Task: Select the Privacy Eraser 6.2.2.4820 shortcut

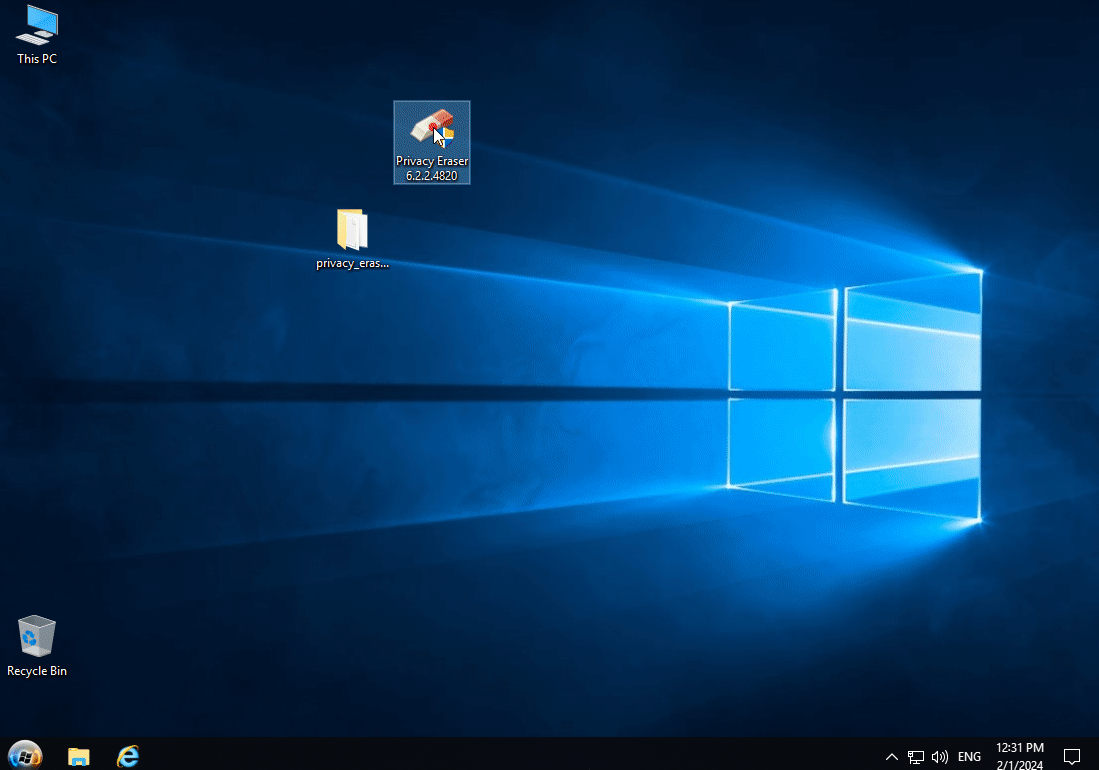Action: click(432, 142)
